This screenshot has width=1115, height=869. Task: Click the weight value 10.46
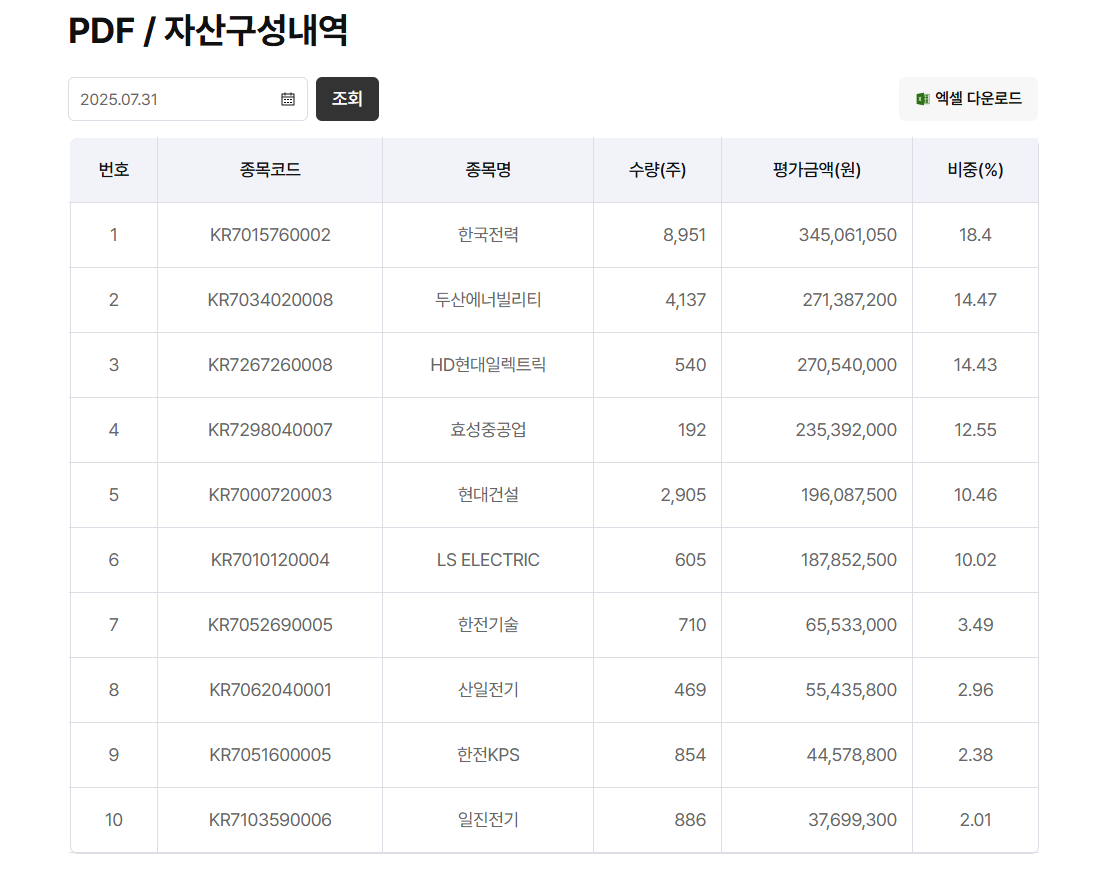pyautogui.click(x=975, y=495)
